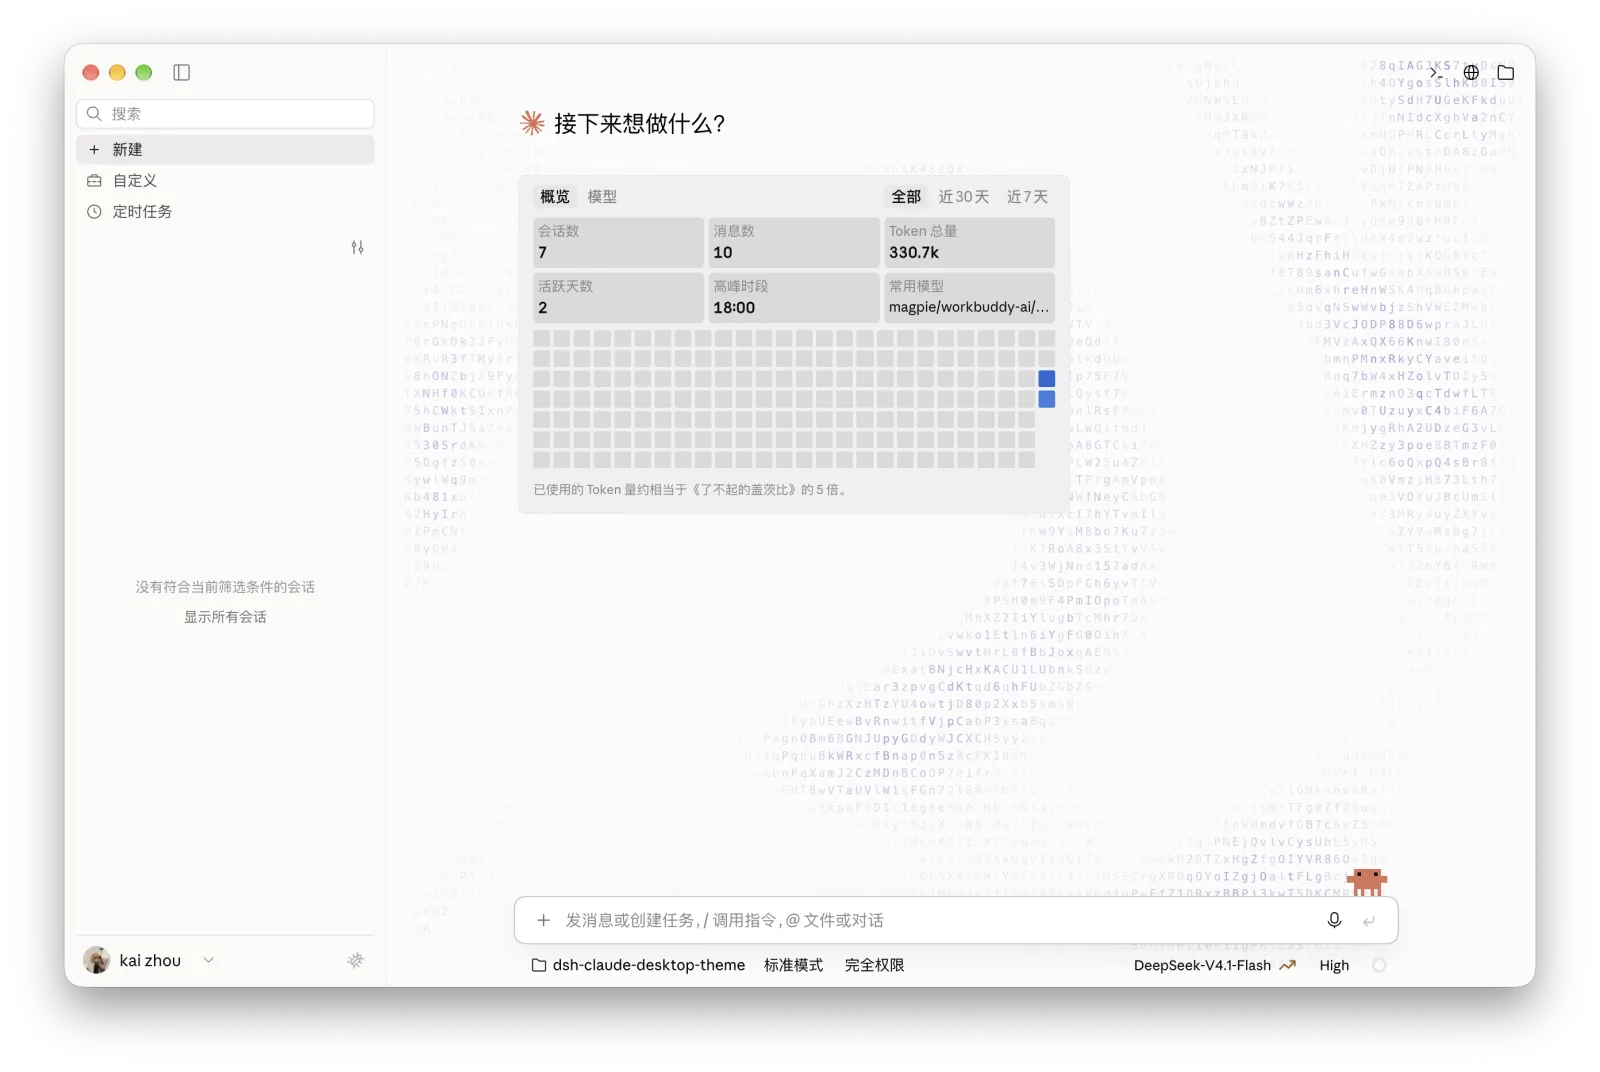Open the conversation filter sliders icon
The width and height of the screenshot is (1600, 1072).
click(x=357, y=247)
